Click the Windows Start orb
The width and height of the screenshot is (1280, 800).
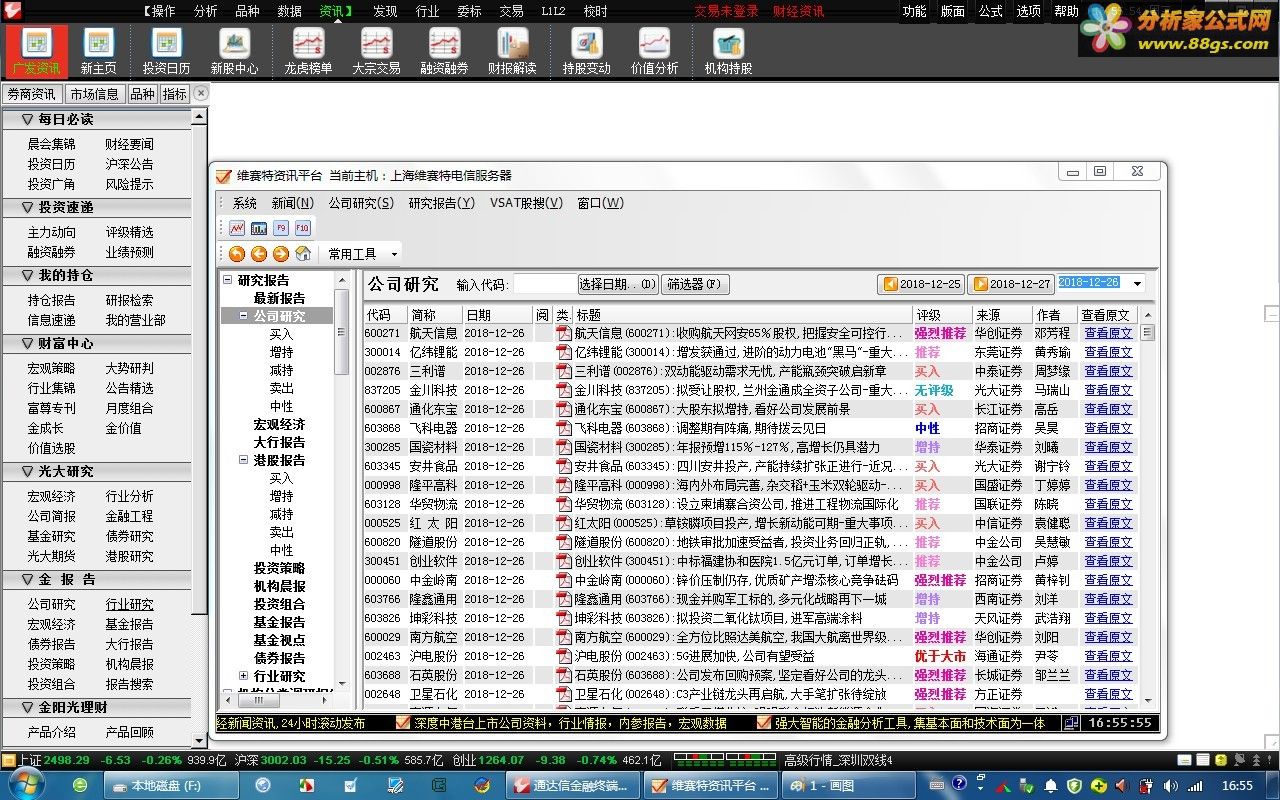26,785
